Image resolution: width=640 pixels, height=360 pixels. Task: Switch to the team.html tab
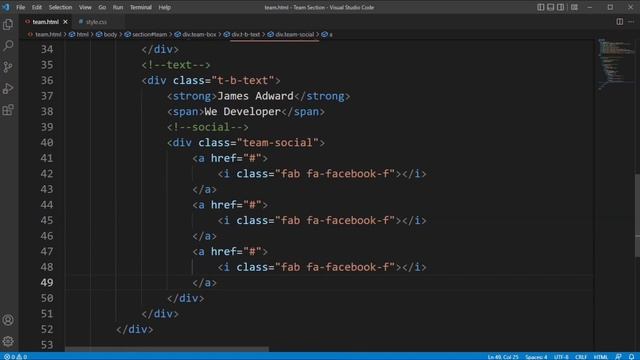coord(45,22)
